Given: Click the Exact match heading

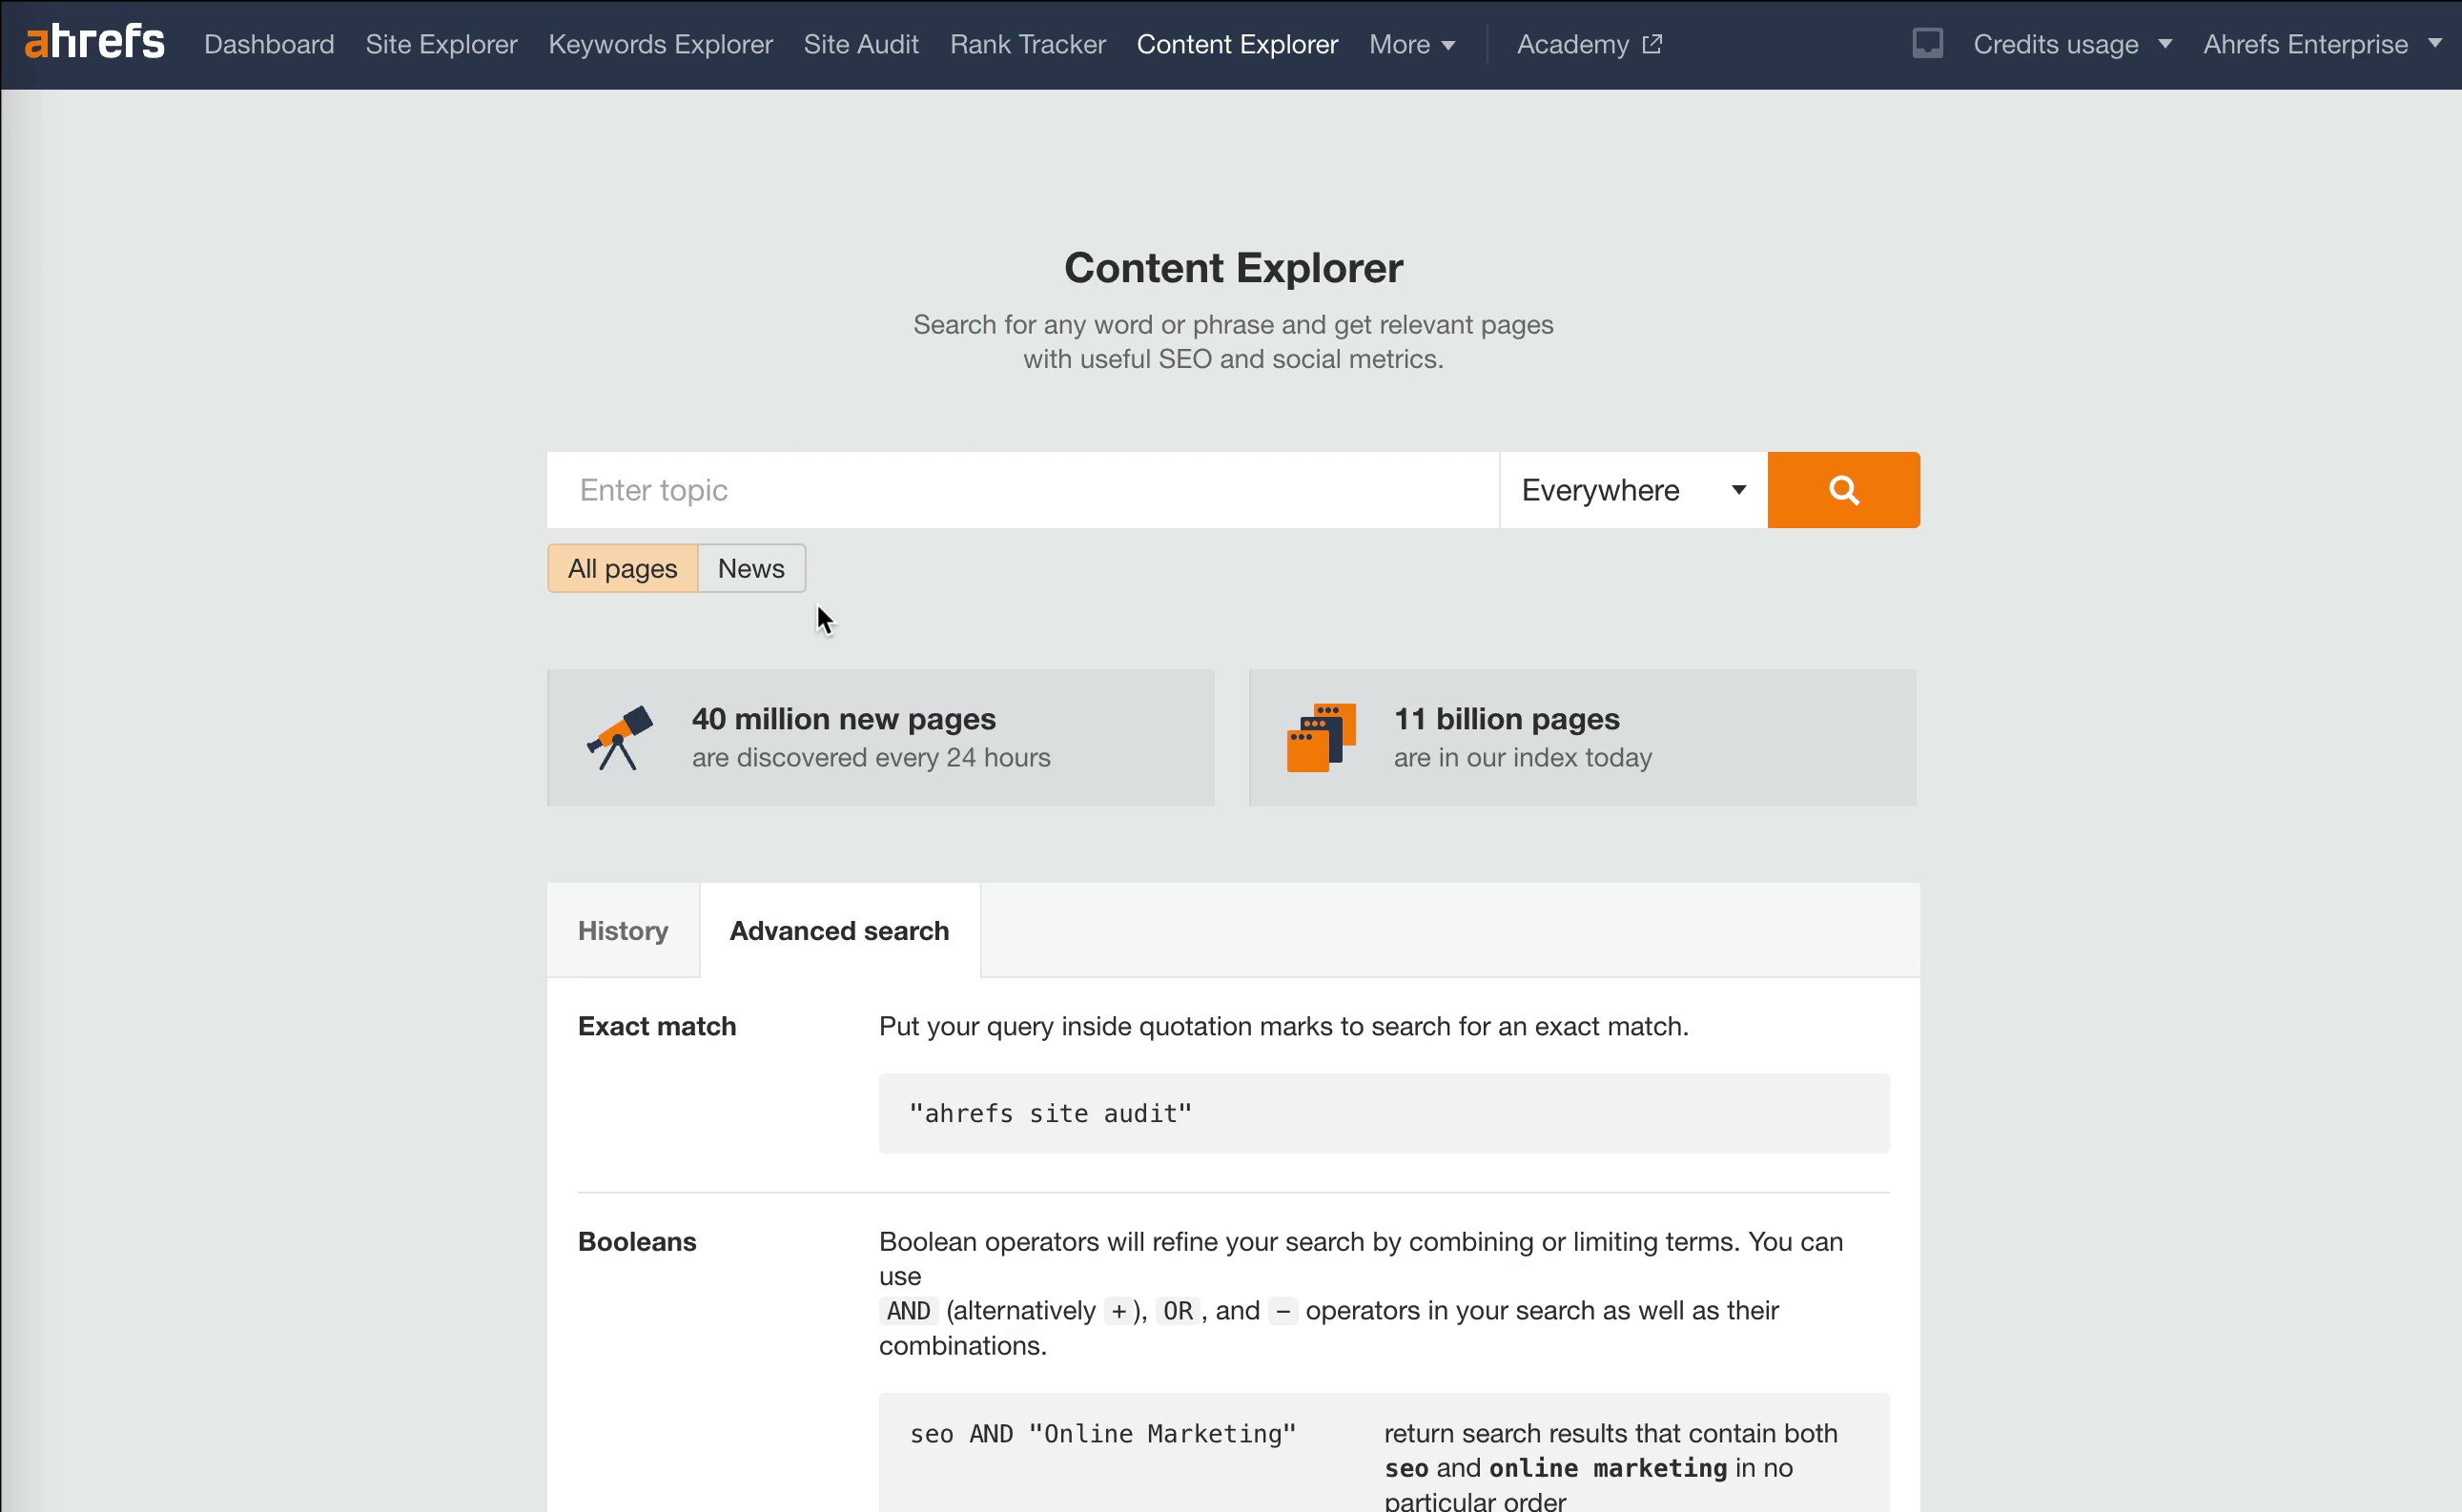Looking at the screenshot, I should click(656, 1026).
